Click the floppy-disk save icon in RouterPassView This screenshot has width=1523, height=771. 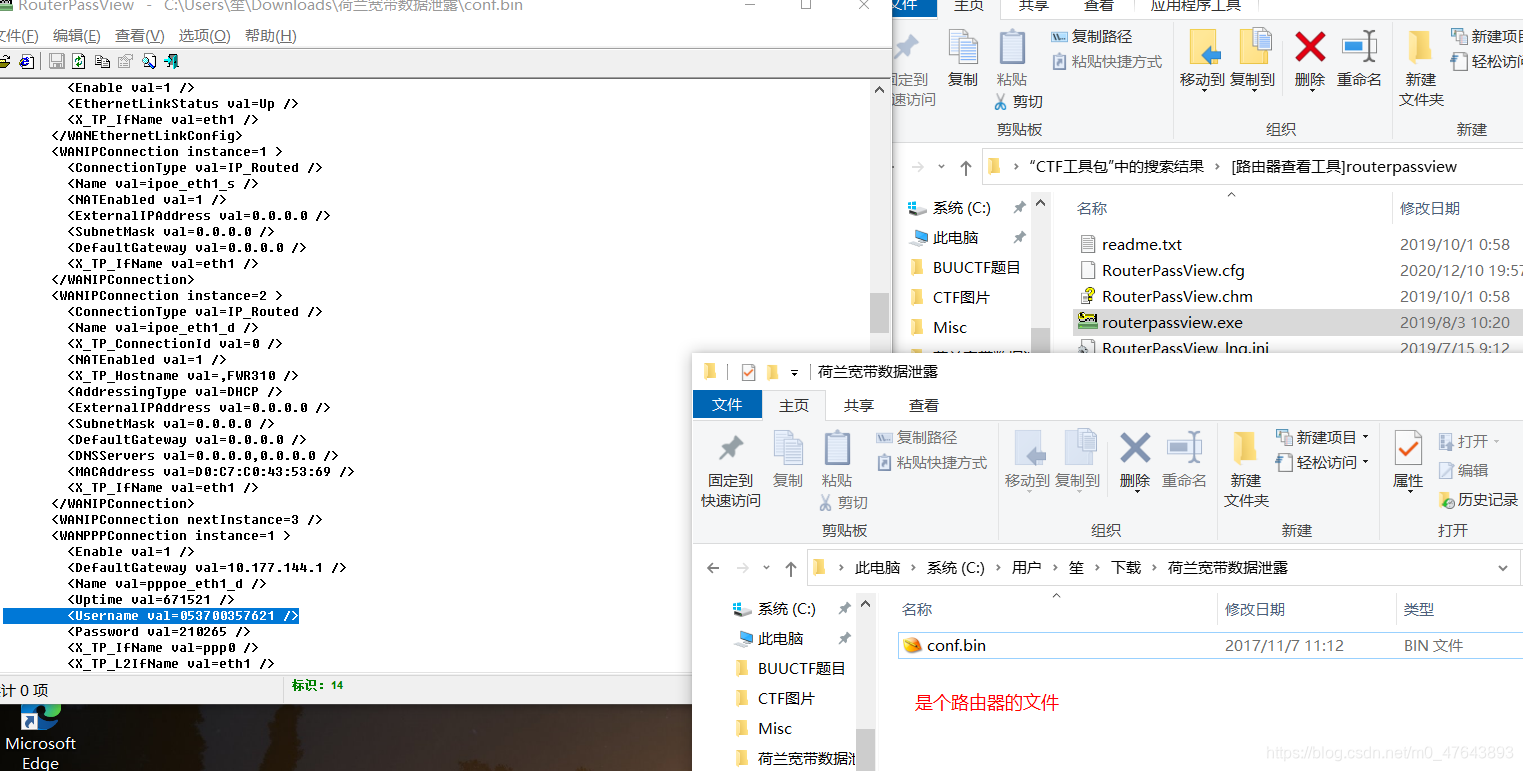[57, 61]
